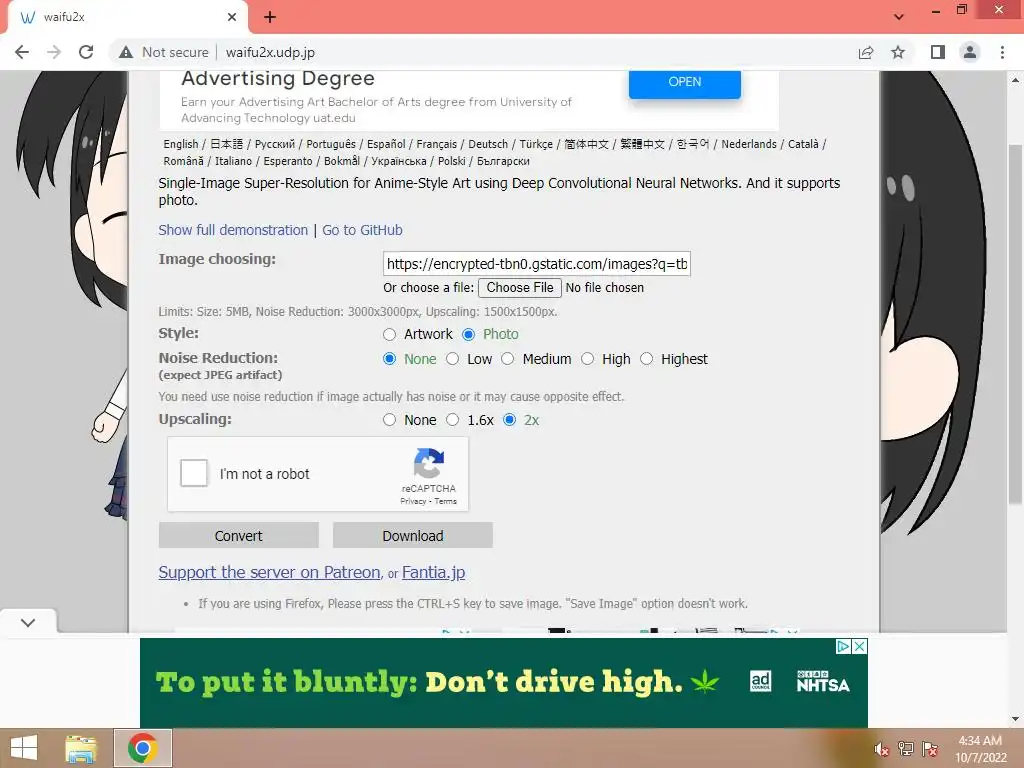Screen dimensions: 1024x768
Task: Open the Go to GitHub link
Action: [x=362, y=230]
